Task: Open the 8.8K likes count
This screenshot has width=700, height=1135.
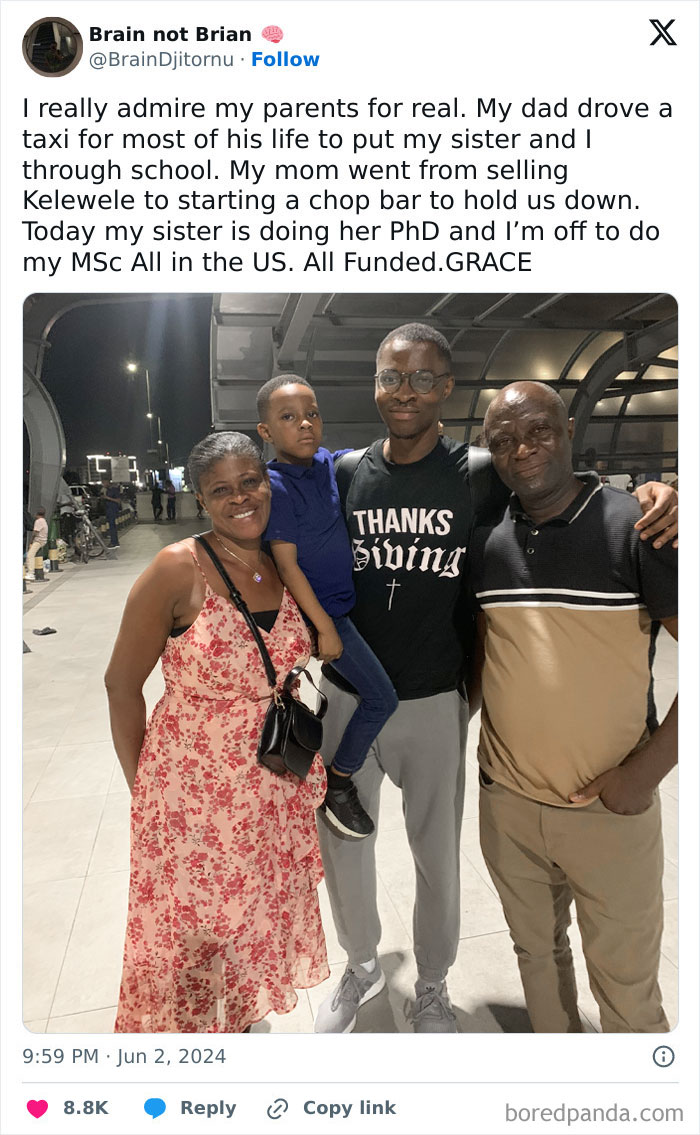Action: [x=85, y=1108]
